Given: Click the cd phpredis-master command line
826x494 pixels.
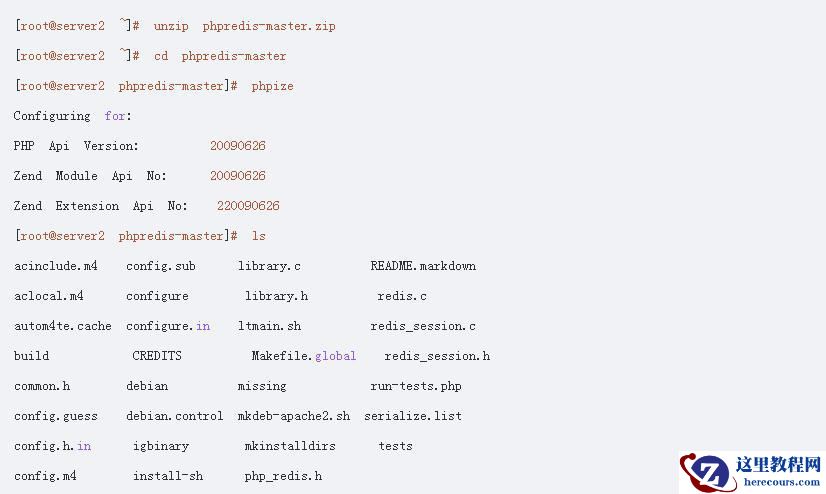Looking at the screenshot, I should (x=220, y=56).
